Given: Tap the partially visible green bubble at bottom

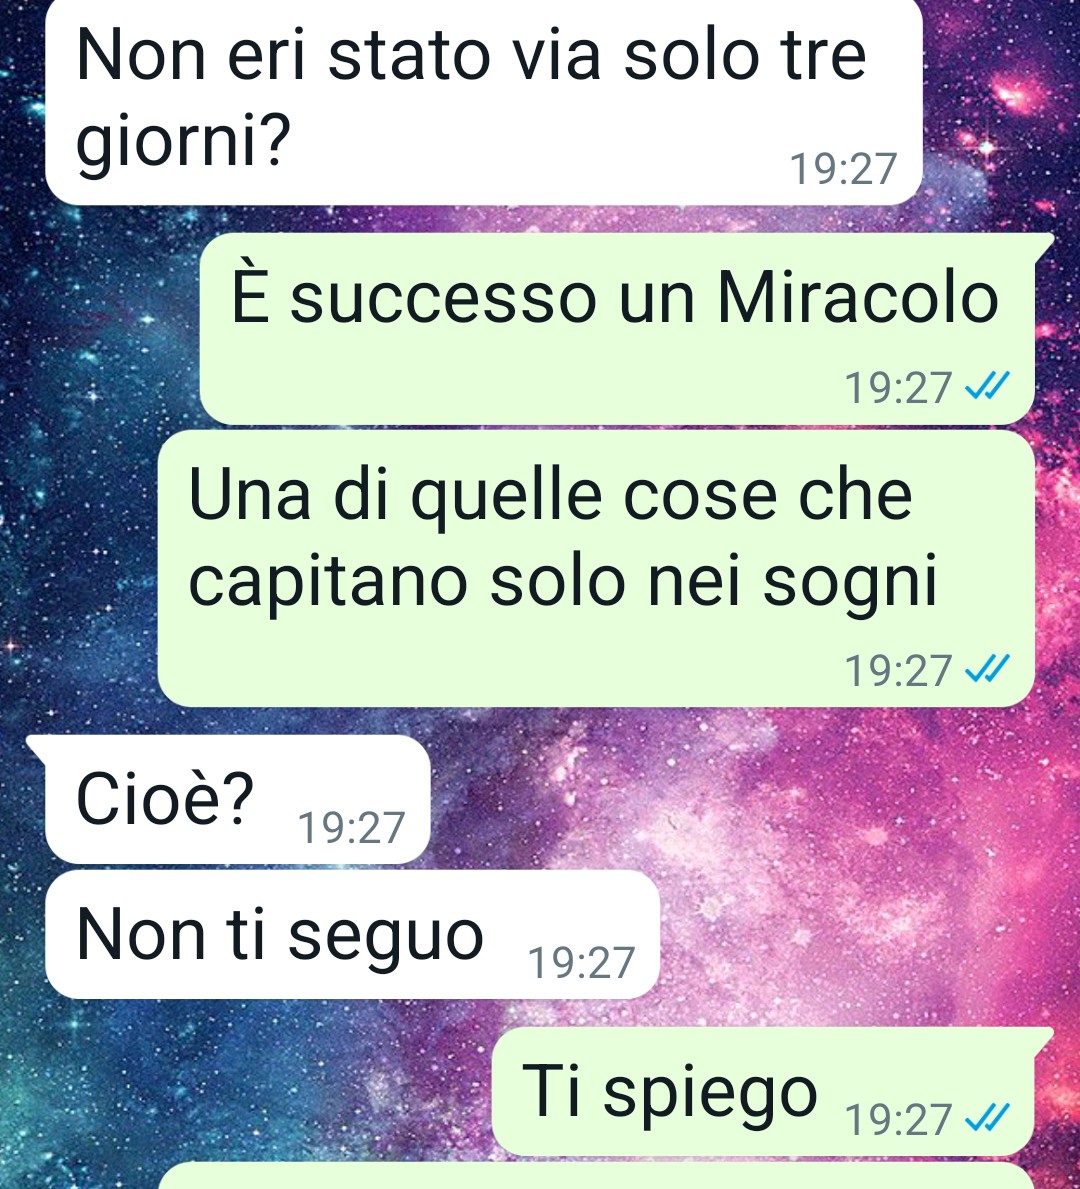Looking at the screenshot, I should click(x=596, y=1176).
